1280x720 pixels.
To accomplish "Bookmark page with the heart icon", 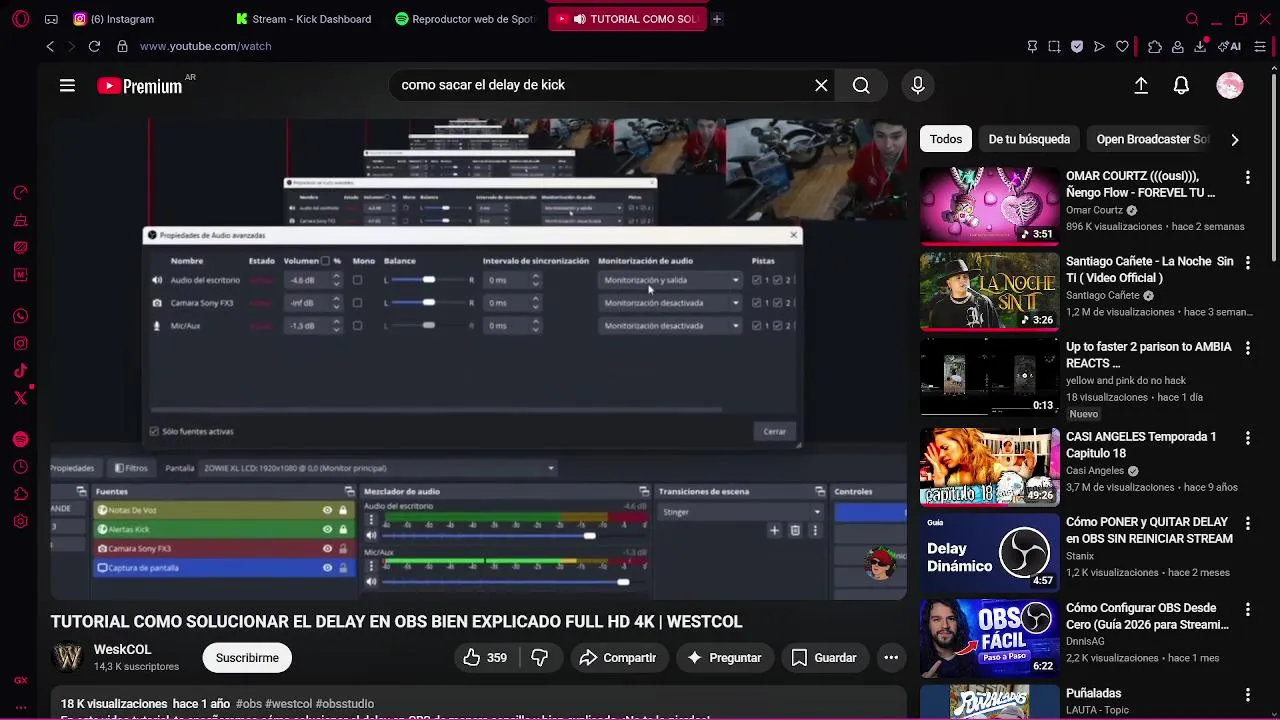I will pyautogui.click(x=1122, y=46).
